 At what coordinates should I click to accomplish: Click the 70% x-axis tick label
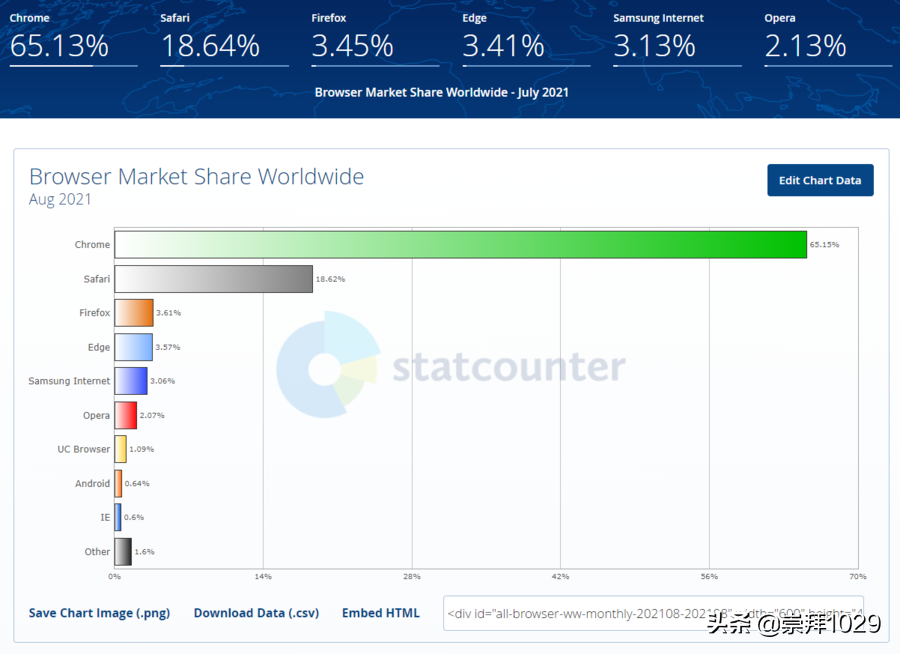pos(858,576)
